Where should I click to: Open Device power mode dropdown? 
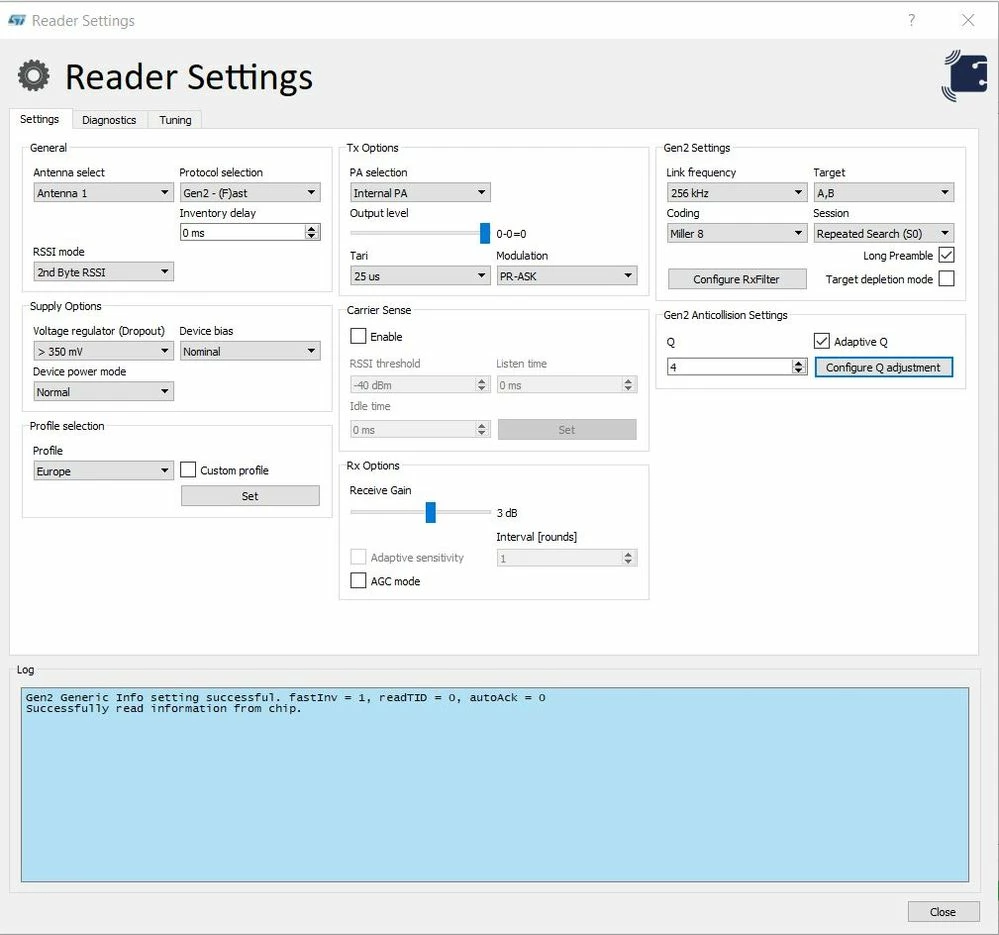pos(103,392)
